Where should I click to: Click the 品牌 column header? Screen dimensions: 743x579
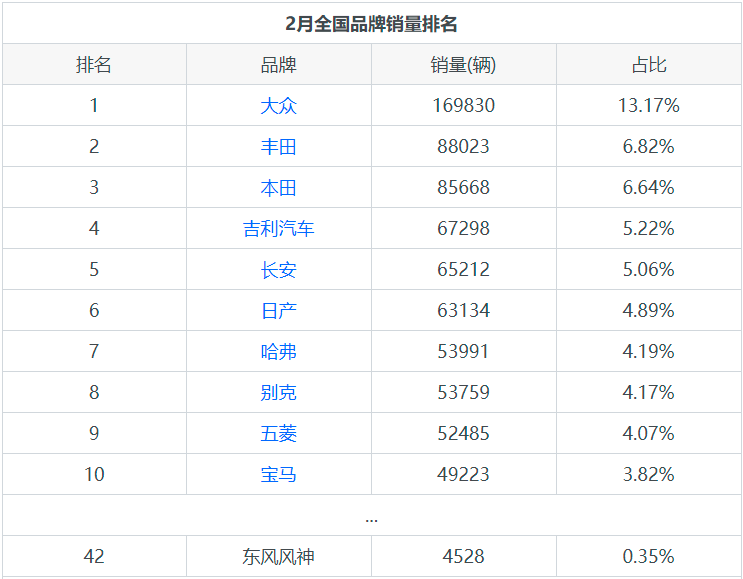[278, 65]
